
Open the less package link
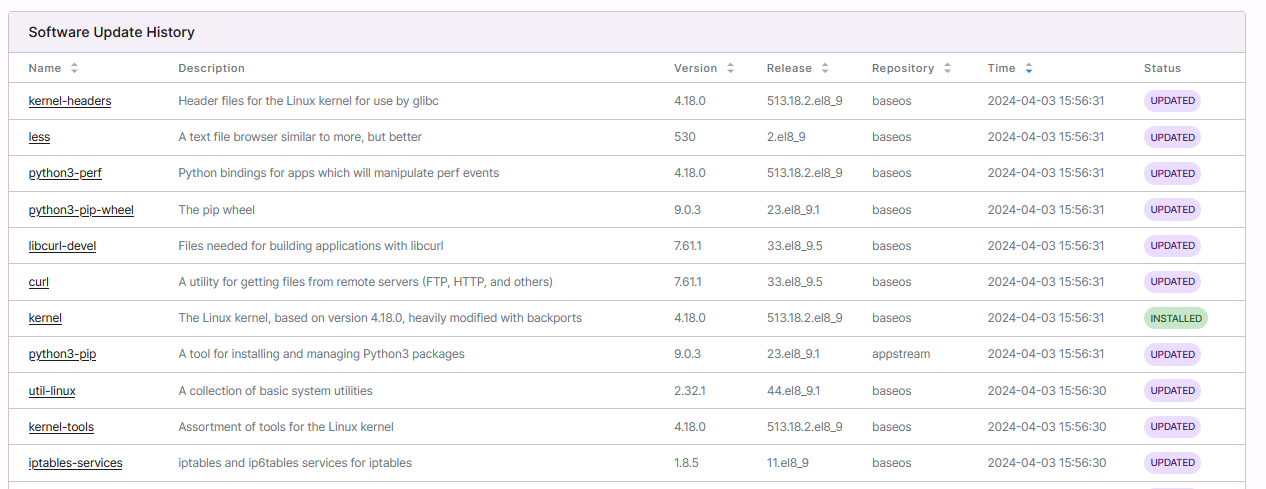pyautogui.click(x=39, y=137)
